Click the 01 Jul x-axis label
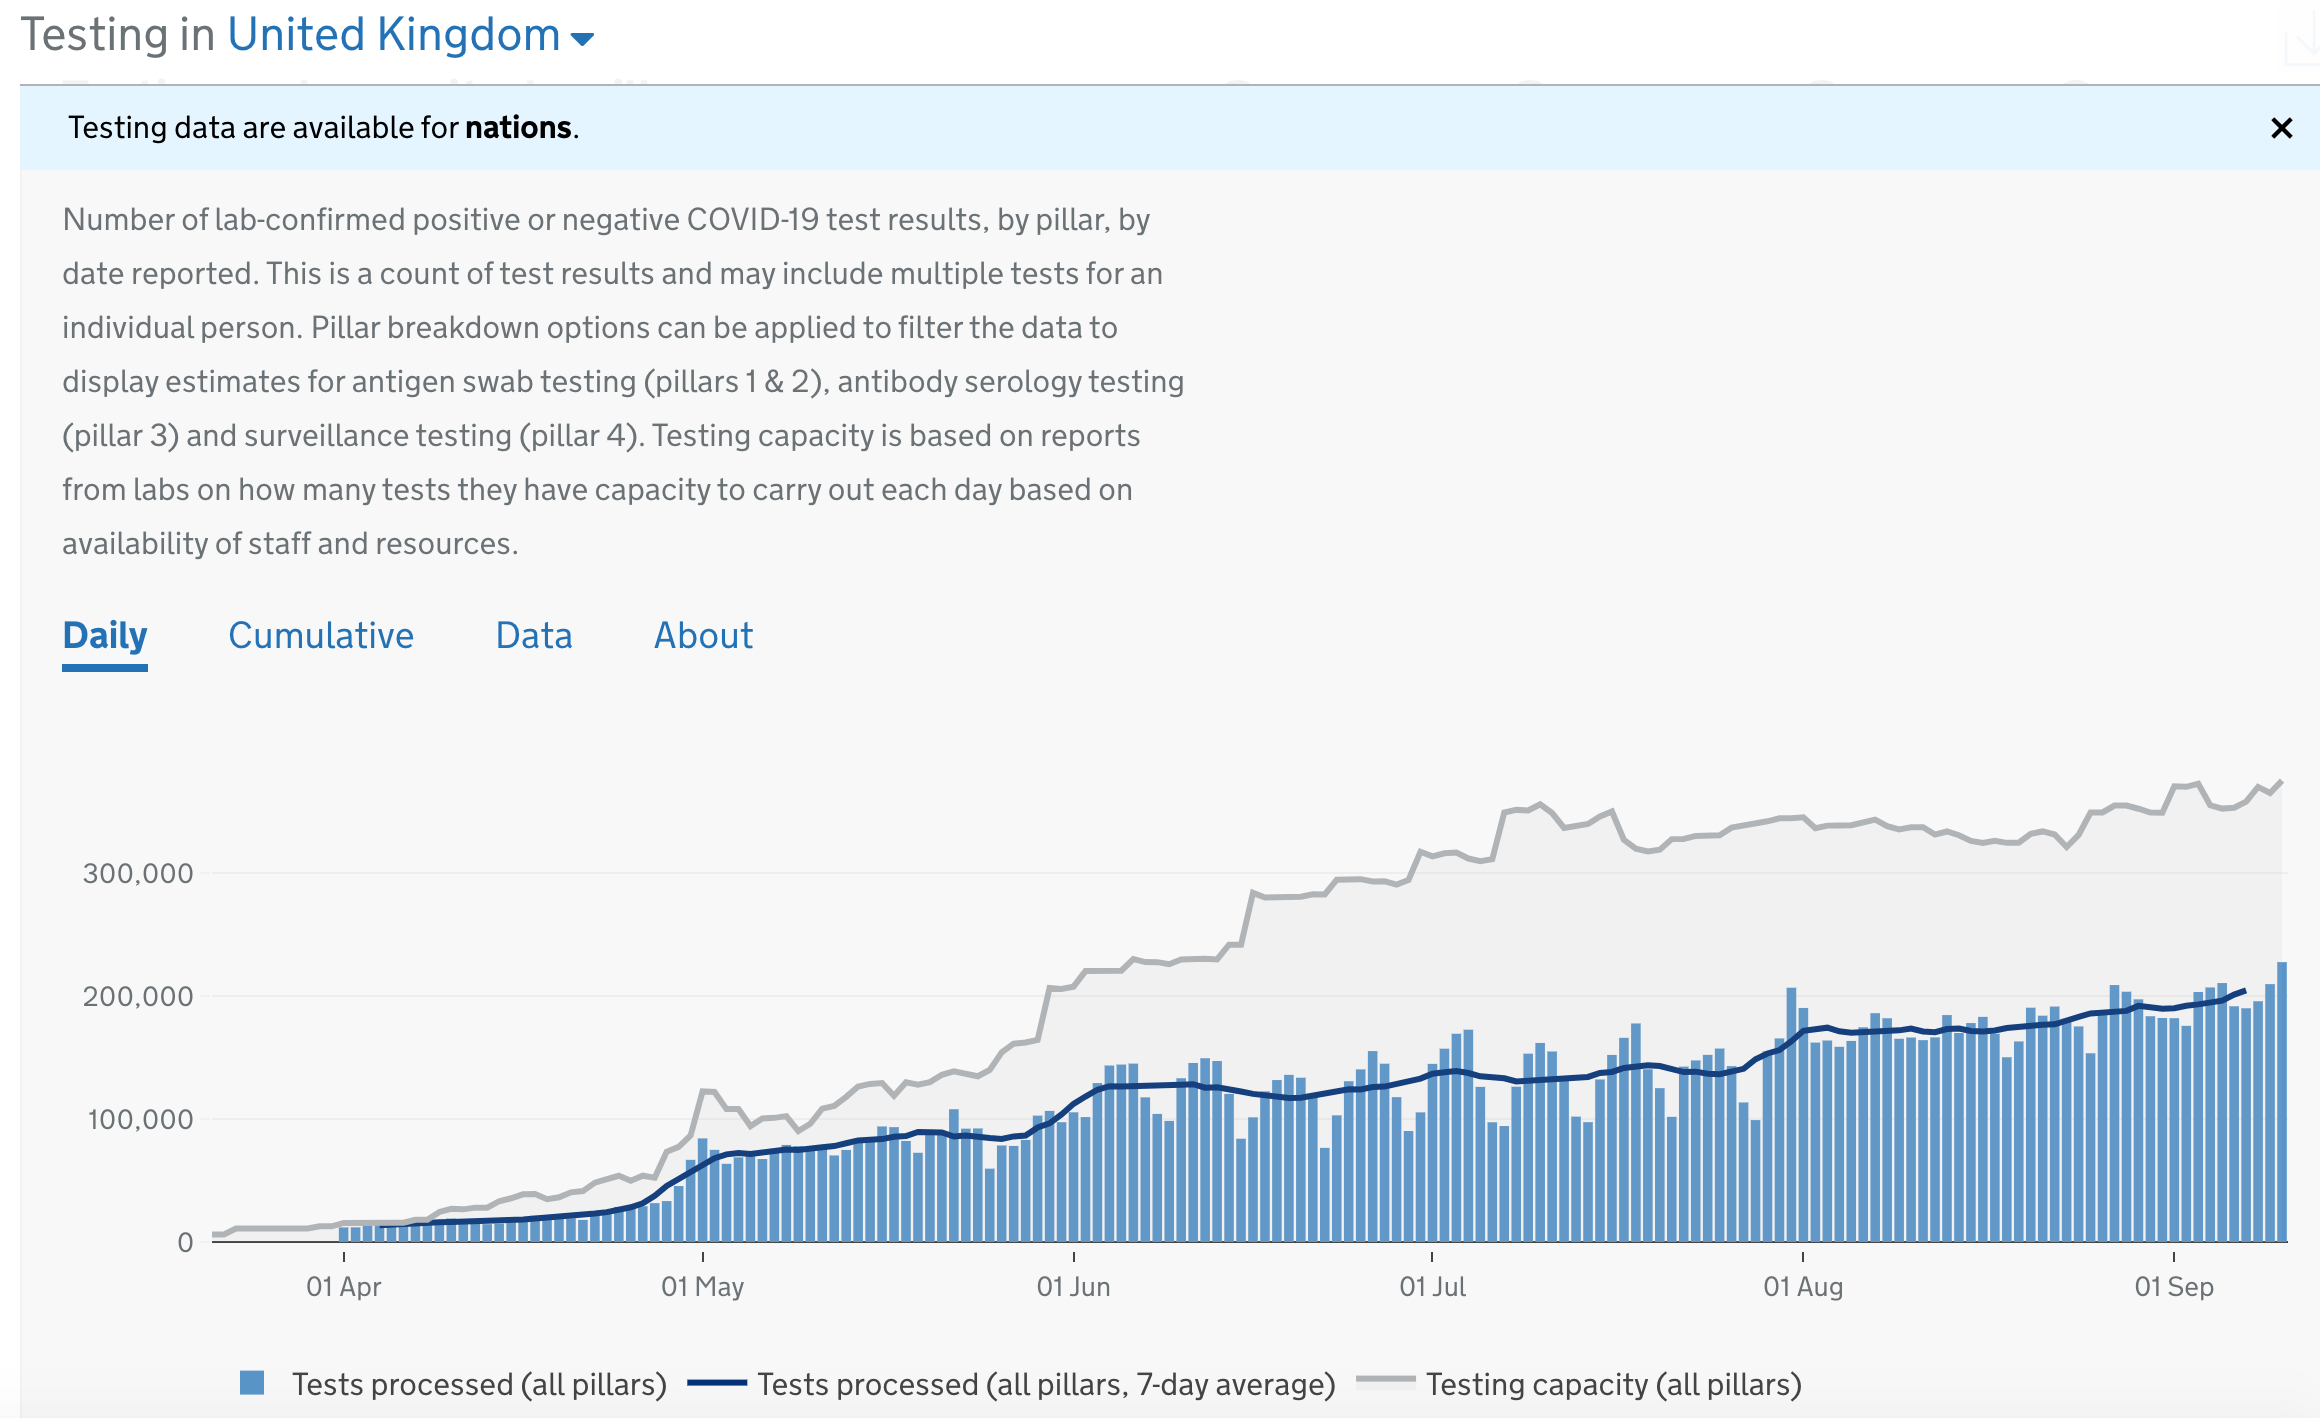The height and width of the screenshot is (1418, 2320). (1432, 1287)
